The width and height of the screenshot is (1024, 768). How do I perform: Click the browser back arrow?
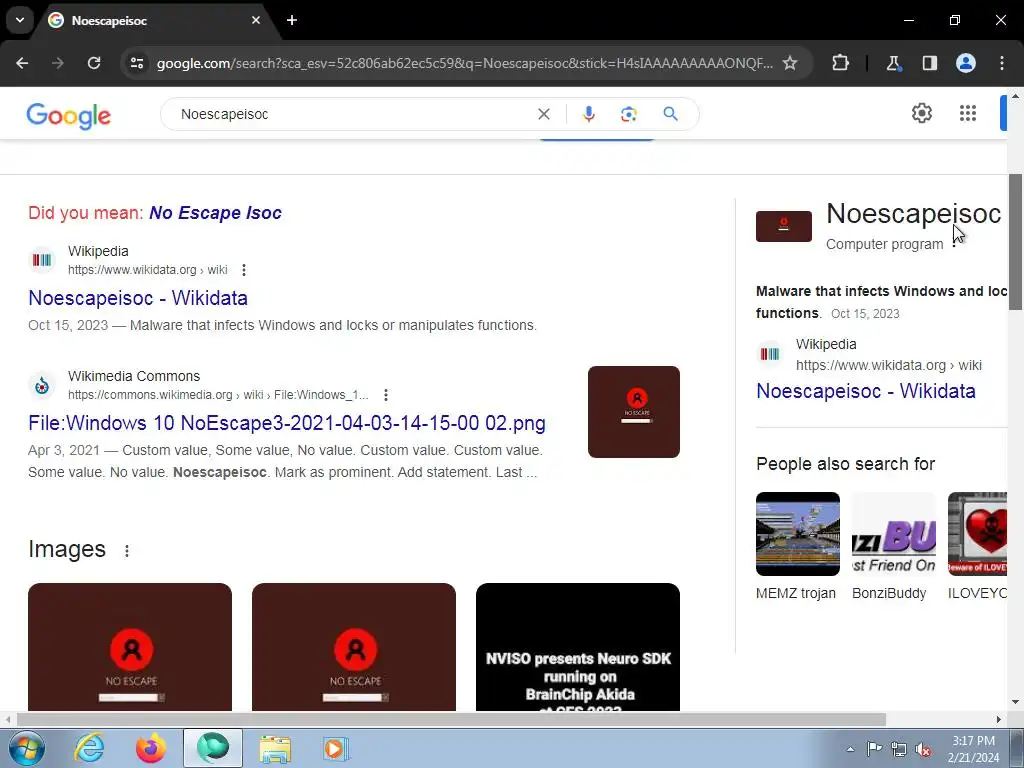[22, 63]
